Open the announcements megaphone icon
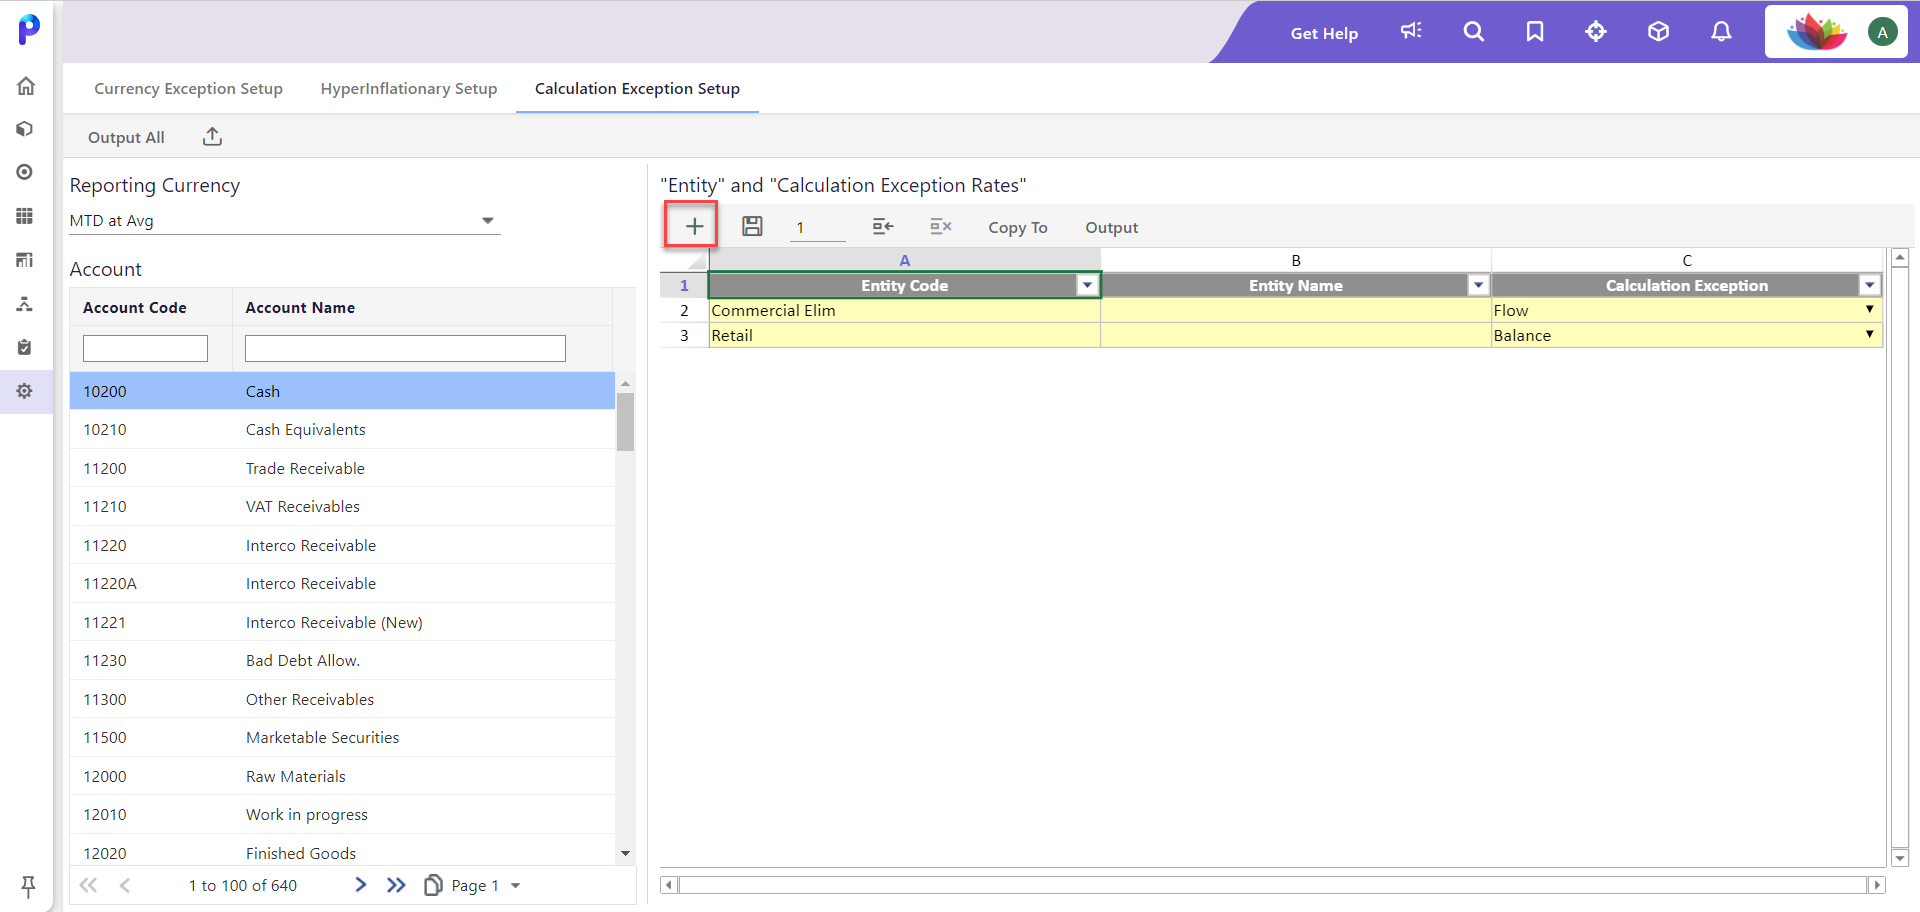 coord(1411,32)
